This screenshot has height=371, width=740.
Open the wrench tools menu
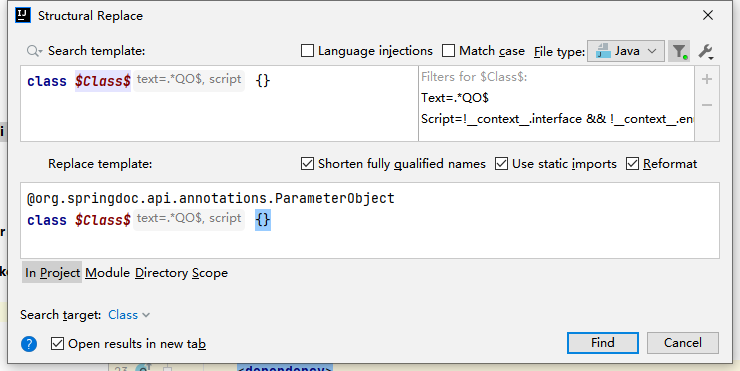pyautogui.click(x=706, y=51)
